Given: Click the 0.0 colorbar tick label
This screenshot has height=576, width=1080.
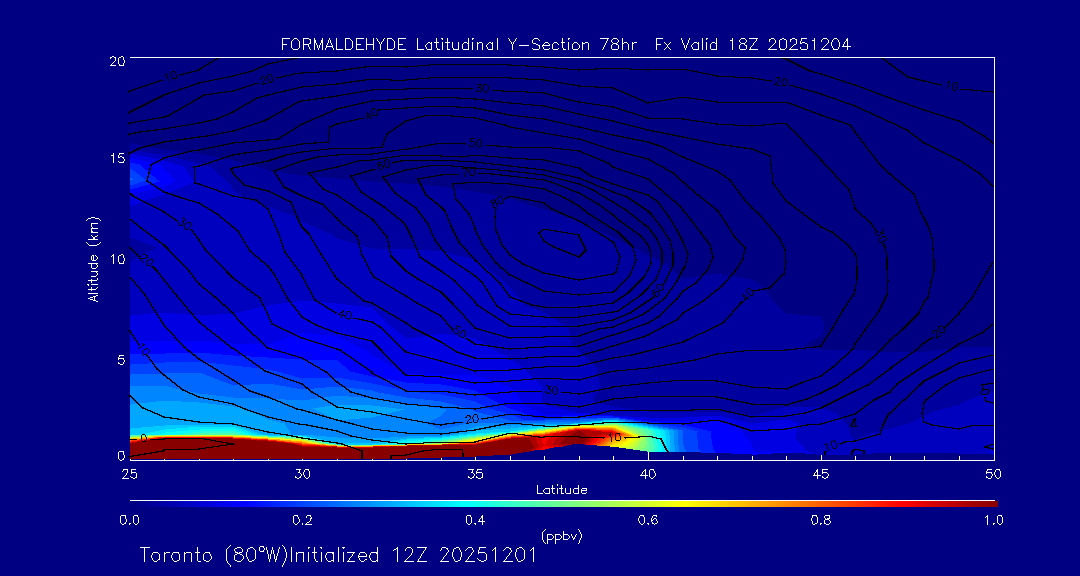Looking at the screenshot, I should [129, 520].
